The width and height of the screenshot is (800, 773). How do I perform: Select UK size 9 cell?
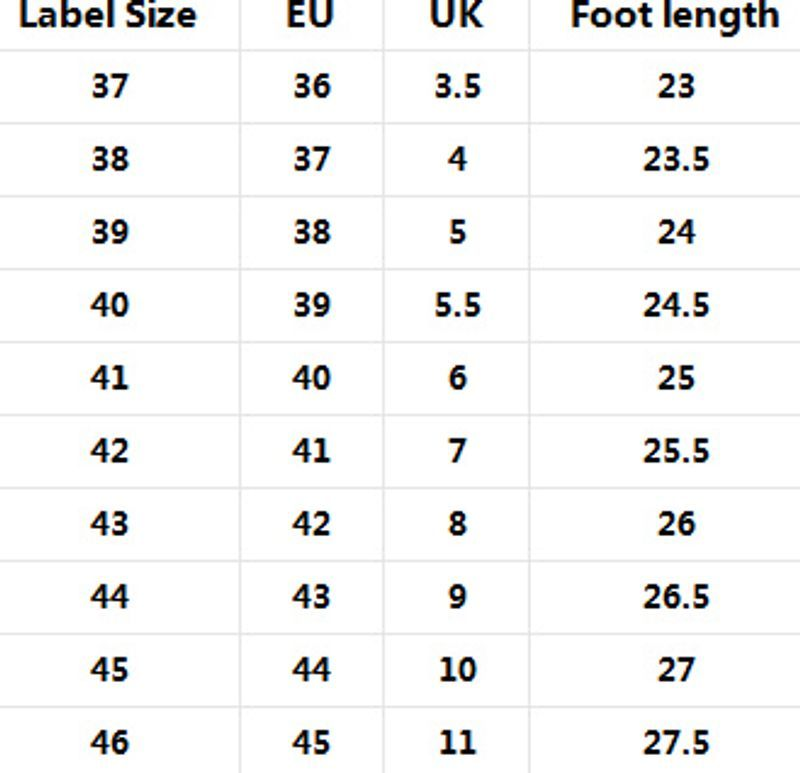(457, 596)
